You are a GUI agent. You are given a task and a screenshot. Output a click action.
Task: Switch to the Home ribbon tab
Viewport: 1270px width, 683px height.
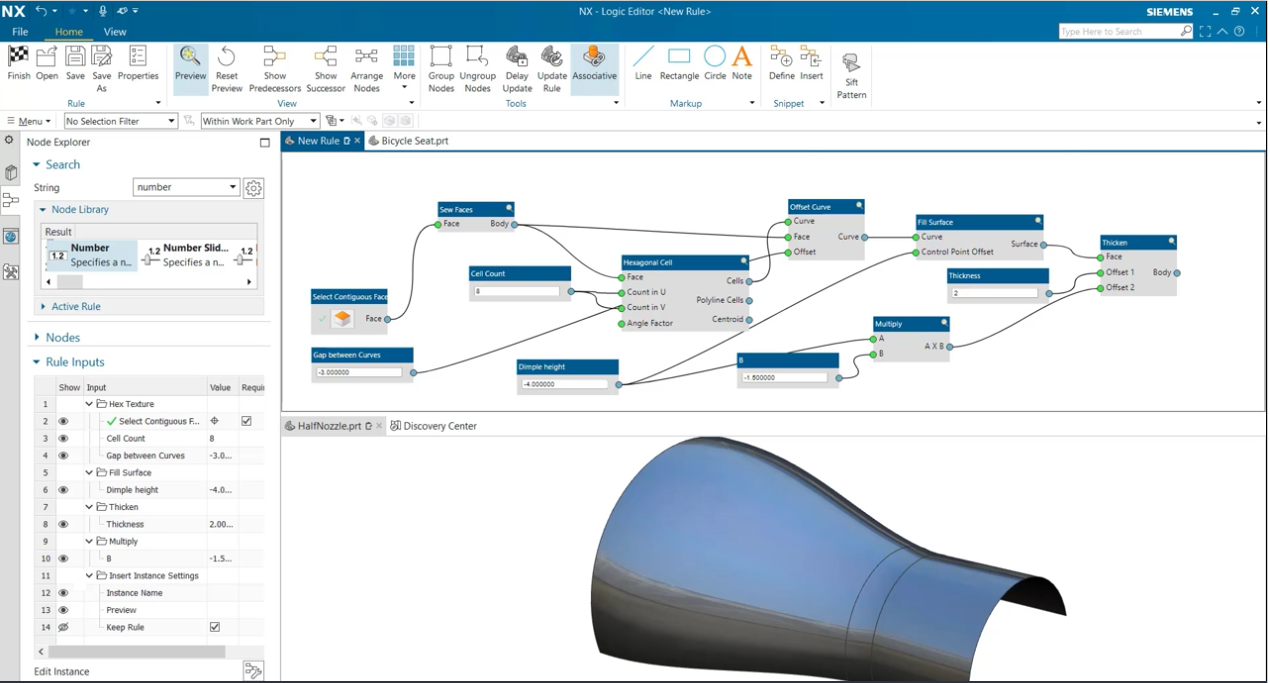(69, 32)
